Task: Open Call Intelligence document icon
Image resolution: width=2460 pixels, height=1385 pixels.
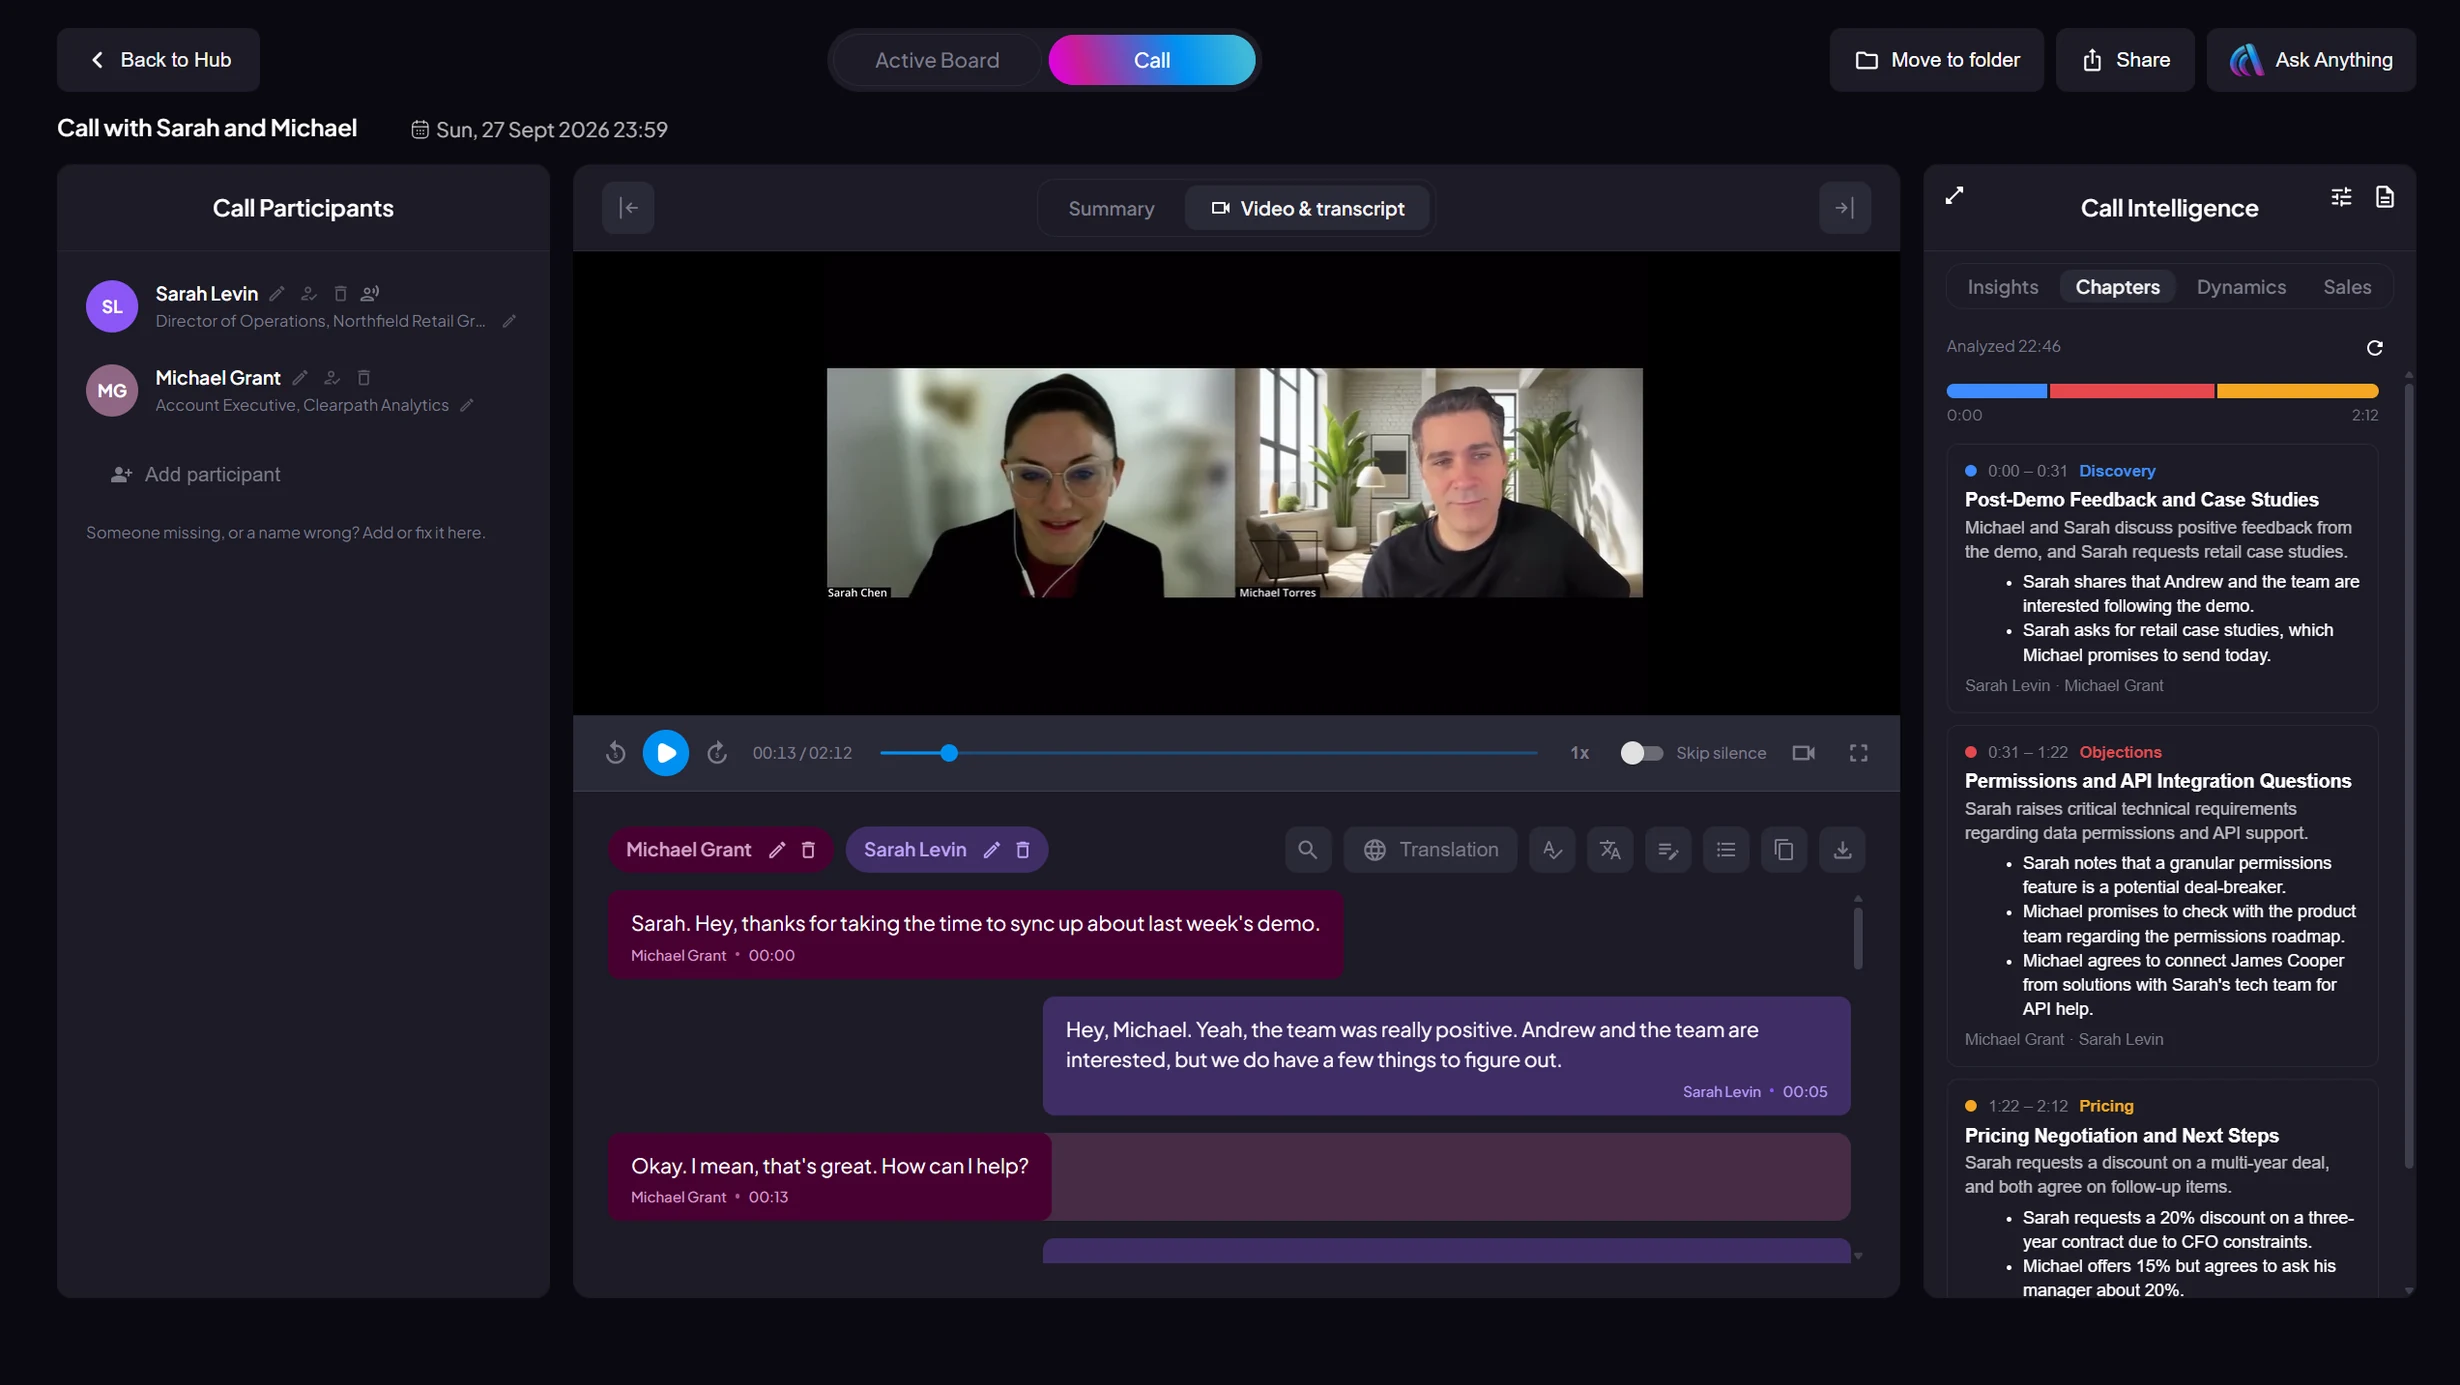Action: click(2385, 197)
